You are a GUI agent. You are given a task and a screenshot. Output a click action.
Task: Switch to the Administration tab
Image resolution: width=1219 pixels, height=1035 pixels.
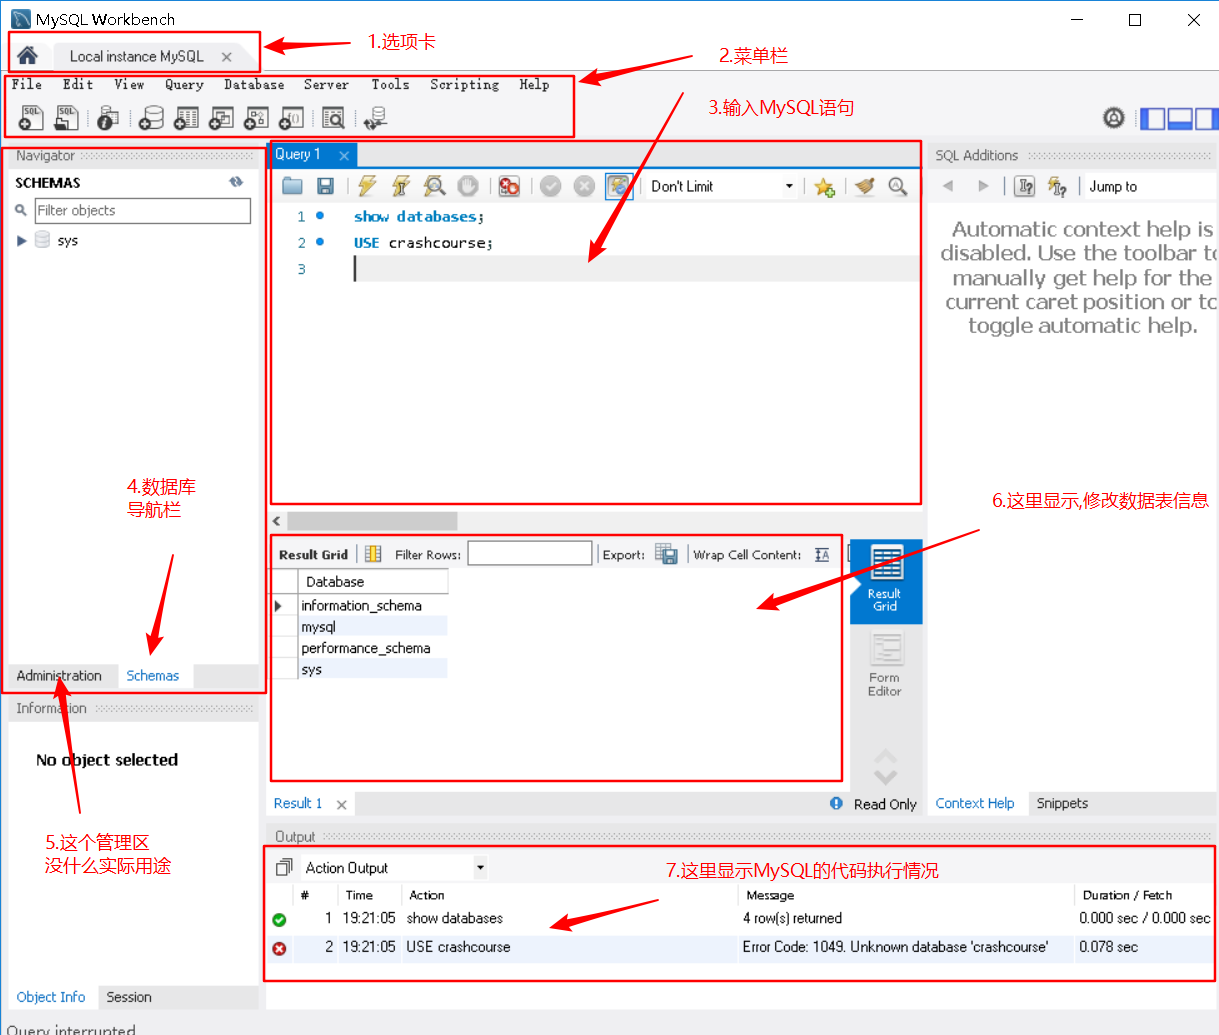tap(59, 676)
